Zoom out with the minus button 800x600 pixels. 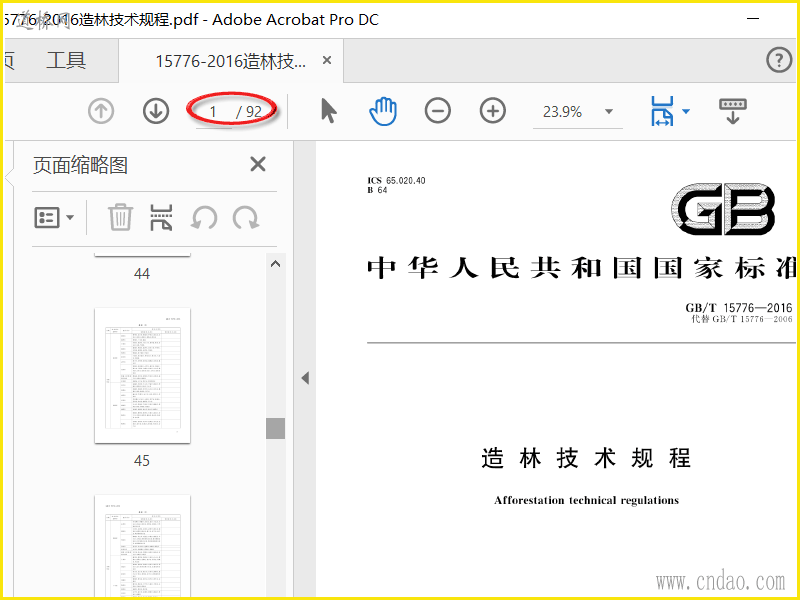pyautogui.click(x=438, y=111)
